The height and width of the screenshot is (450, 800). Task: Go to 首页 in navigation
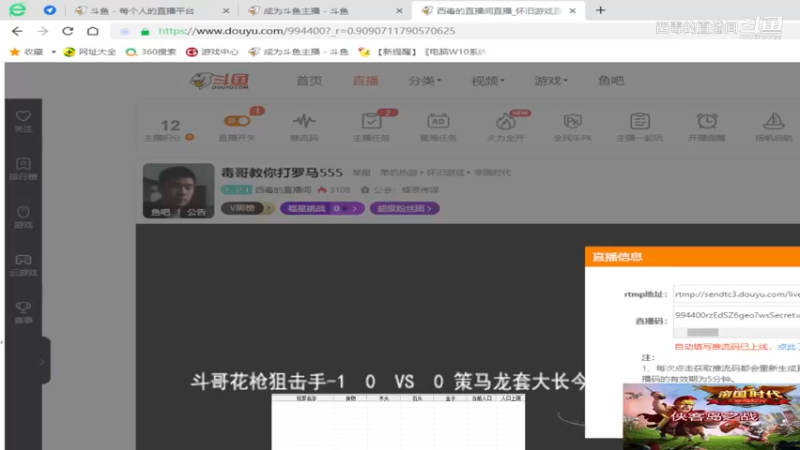coord(309,81)
